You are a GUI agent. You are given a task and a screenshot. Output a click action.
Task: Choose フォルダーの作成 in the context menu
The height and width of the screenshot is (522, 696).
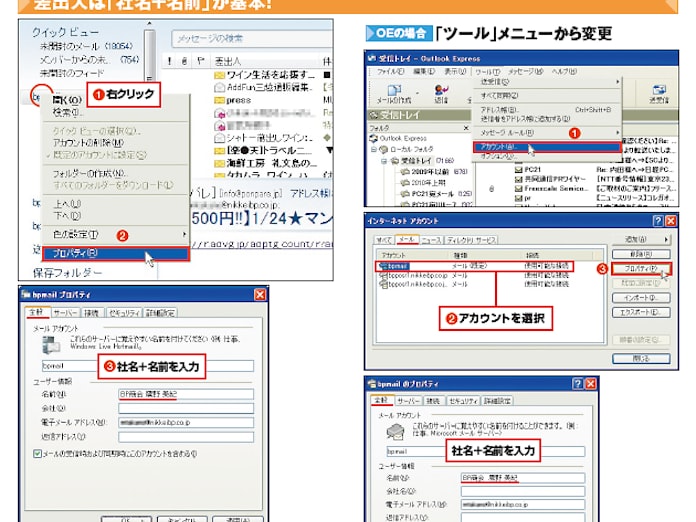[89, 173]
